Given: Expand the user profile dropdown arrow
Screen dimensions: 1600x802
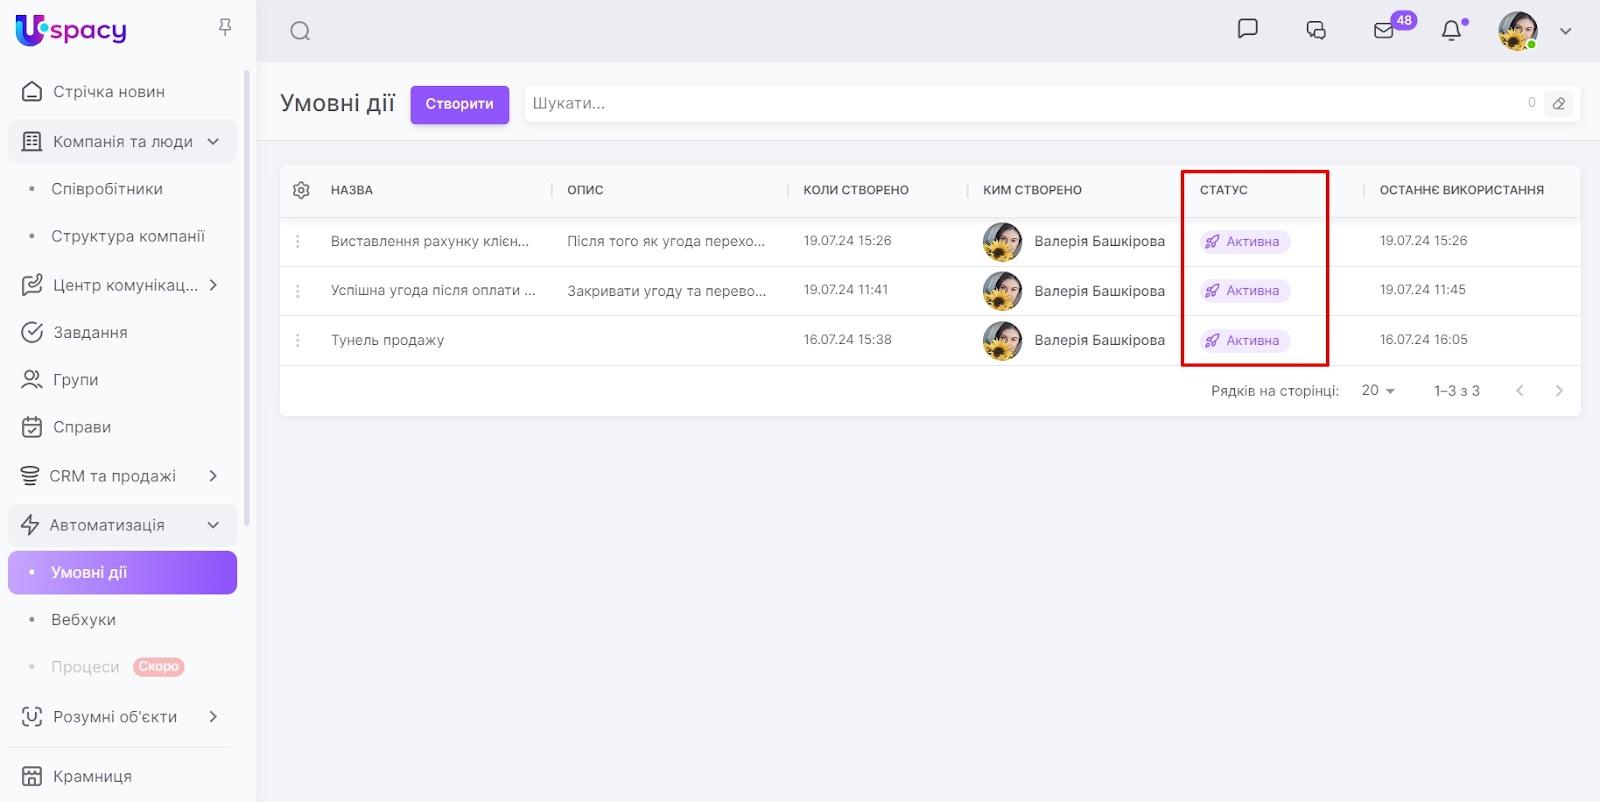Looking at the screenshot, I should pyautogui.click(x=1565, y=31).
